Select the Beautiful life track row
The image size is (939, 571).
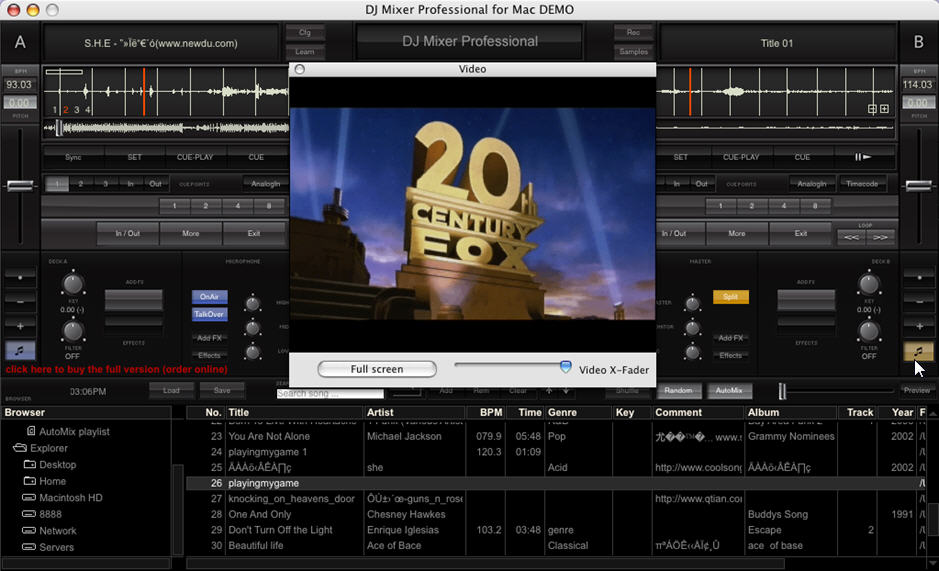pos(554,545)
